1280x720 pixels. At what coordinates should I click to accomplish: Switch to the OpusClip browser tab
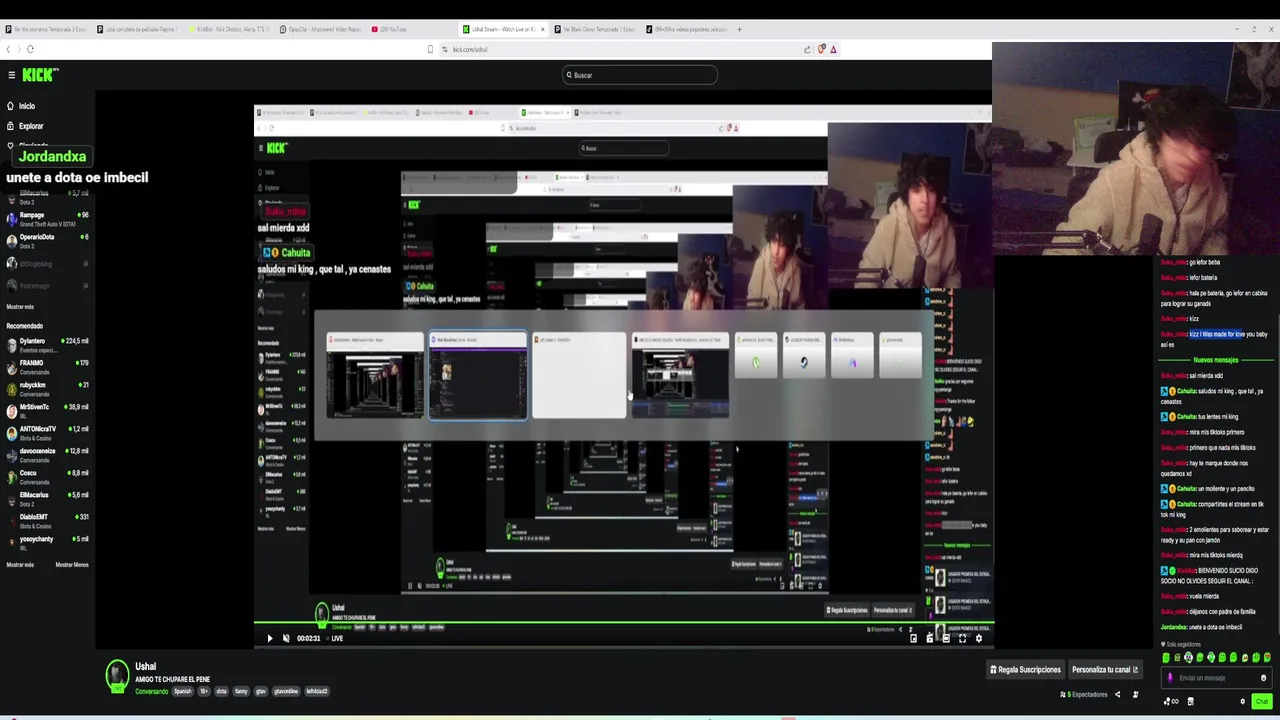coord(320,29)
